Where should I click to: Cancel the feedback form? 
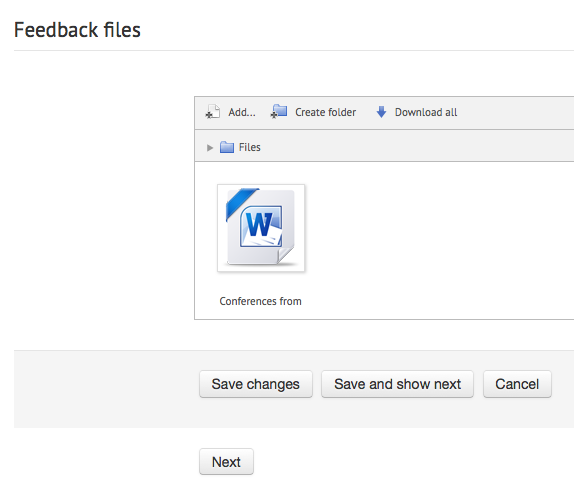pos(517,384)
